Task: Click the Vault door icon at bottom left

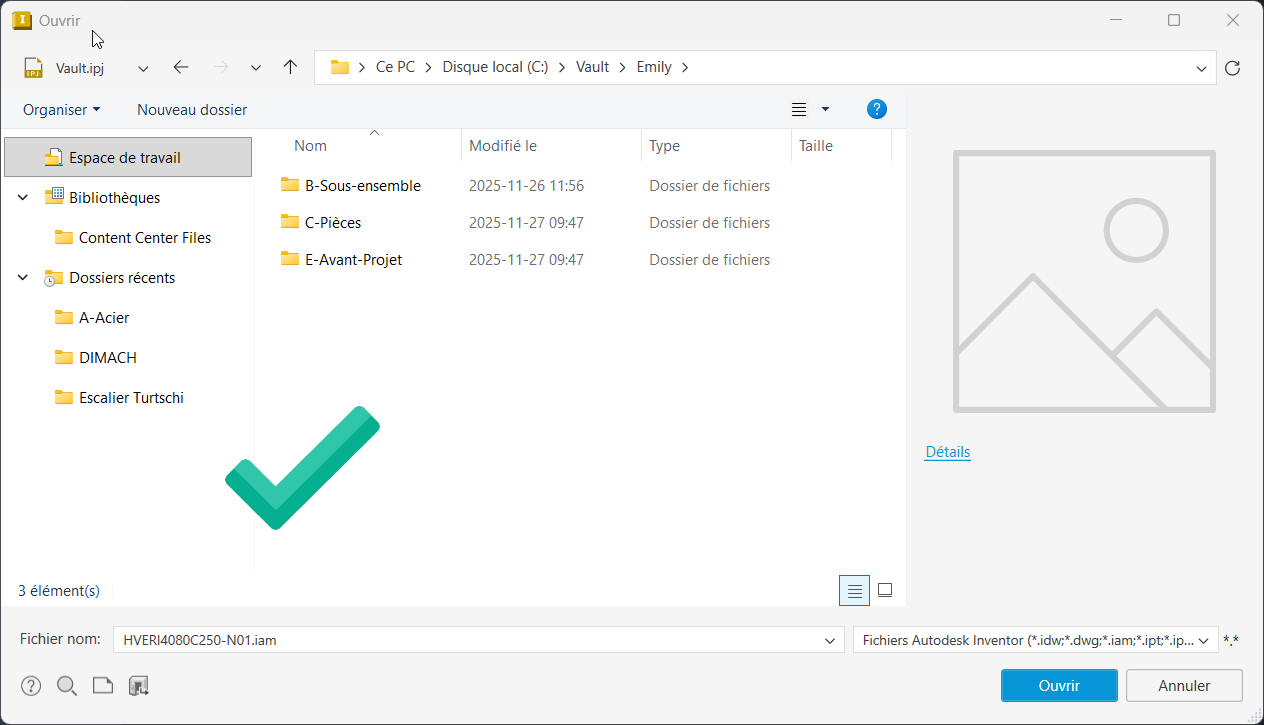Action: click(139, 686)
